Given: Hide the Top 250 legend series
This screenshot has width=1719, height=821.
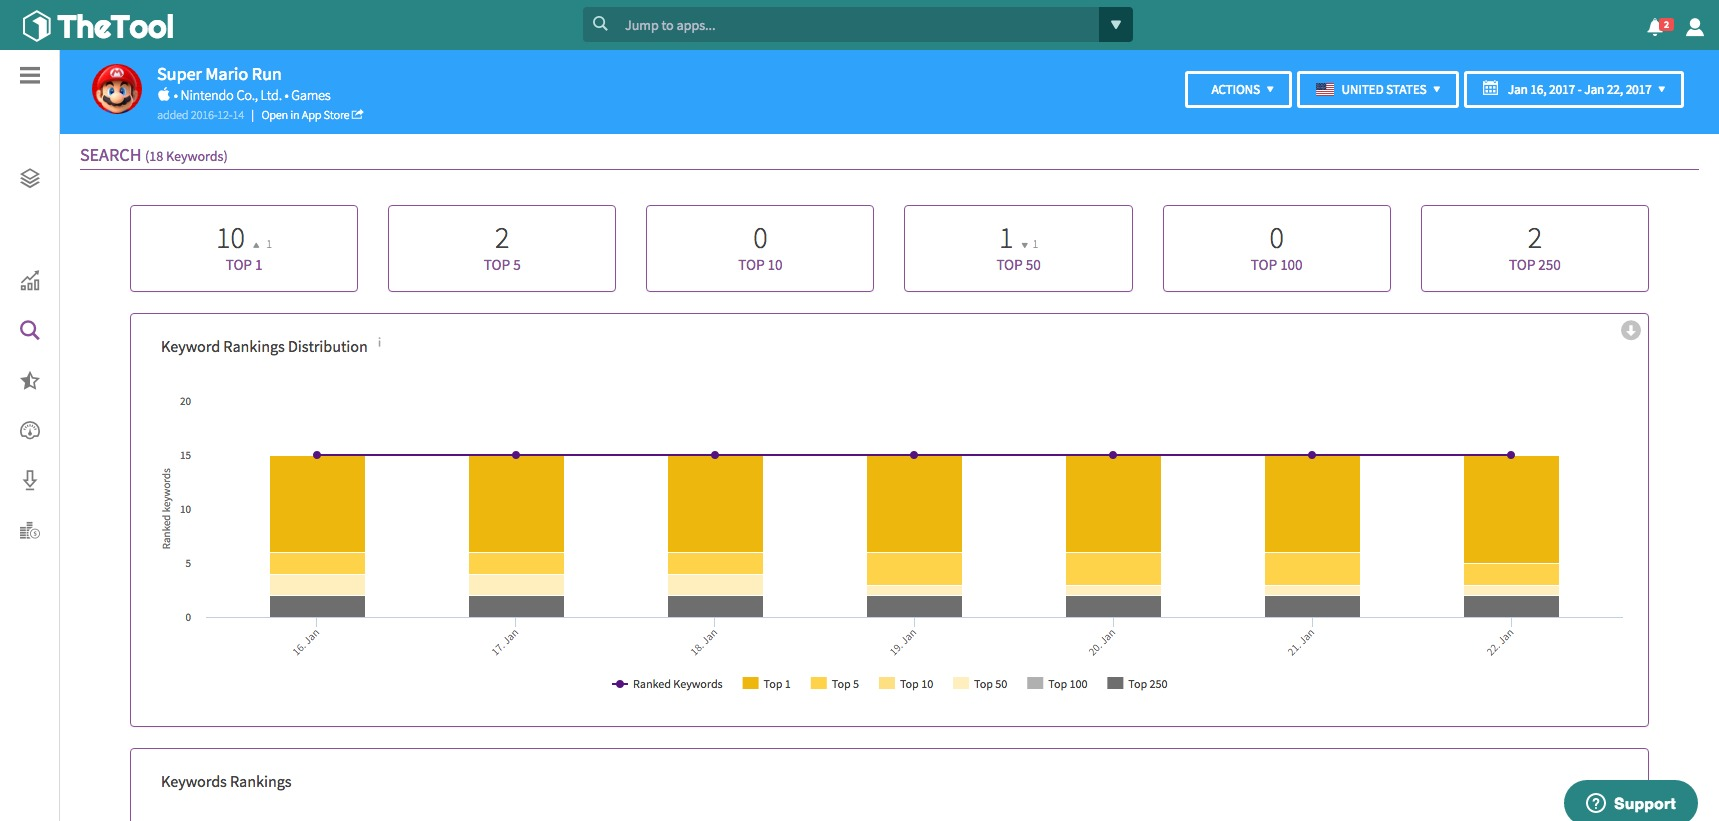Looking at the screenshot, I should [x=1138, y=684].
